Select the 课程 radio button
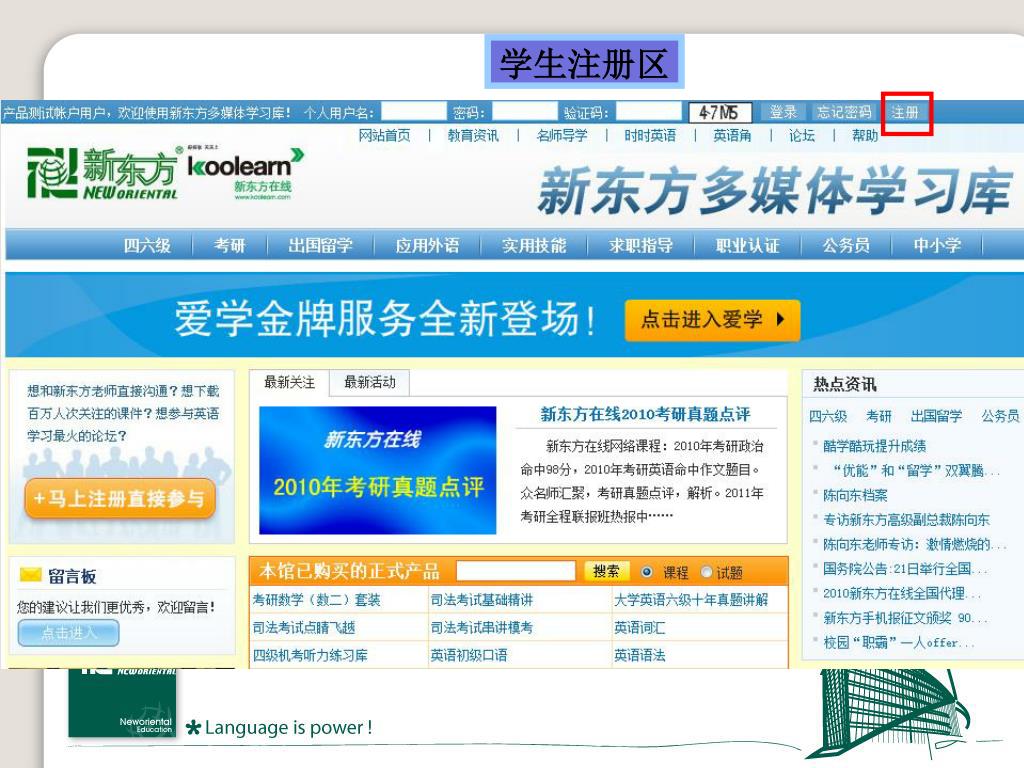 point(647,572)
